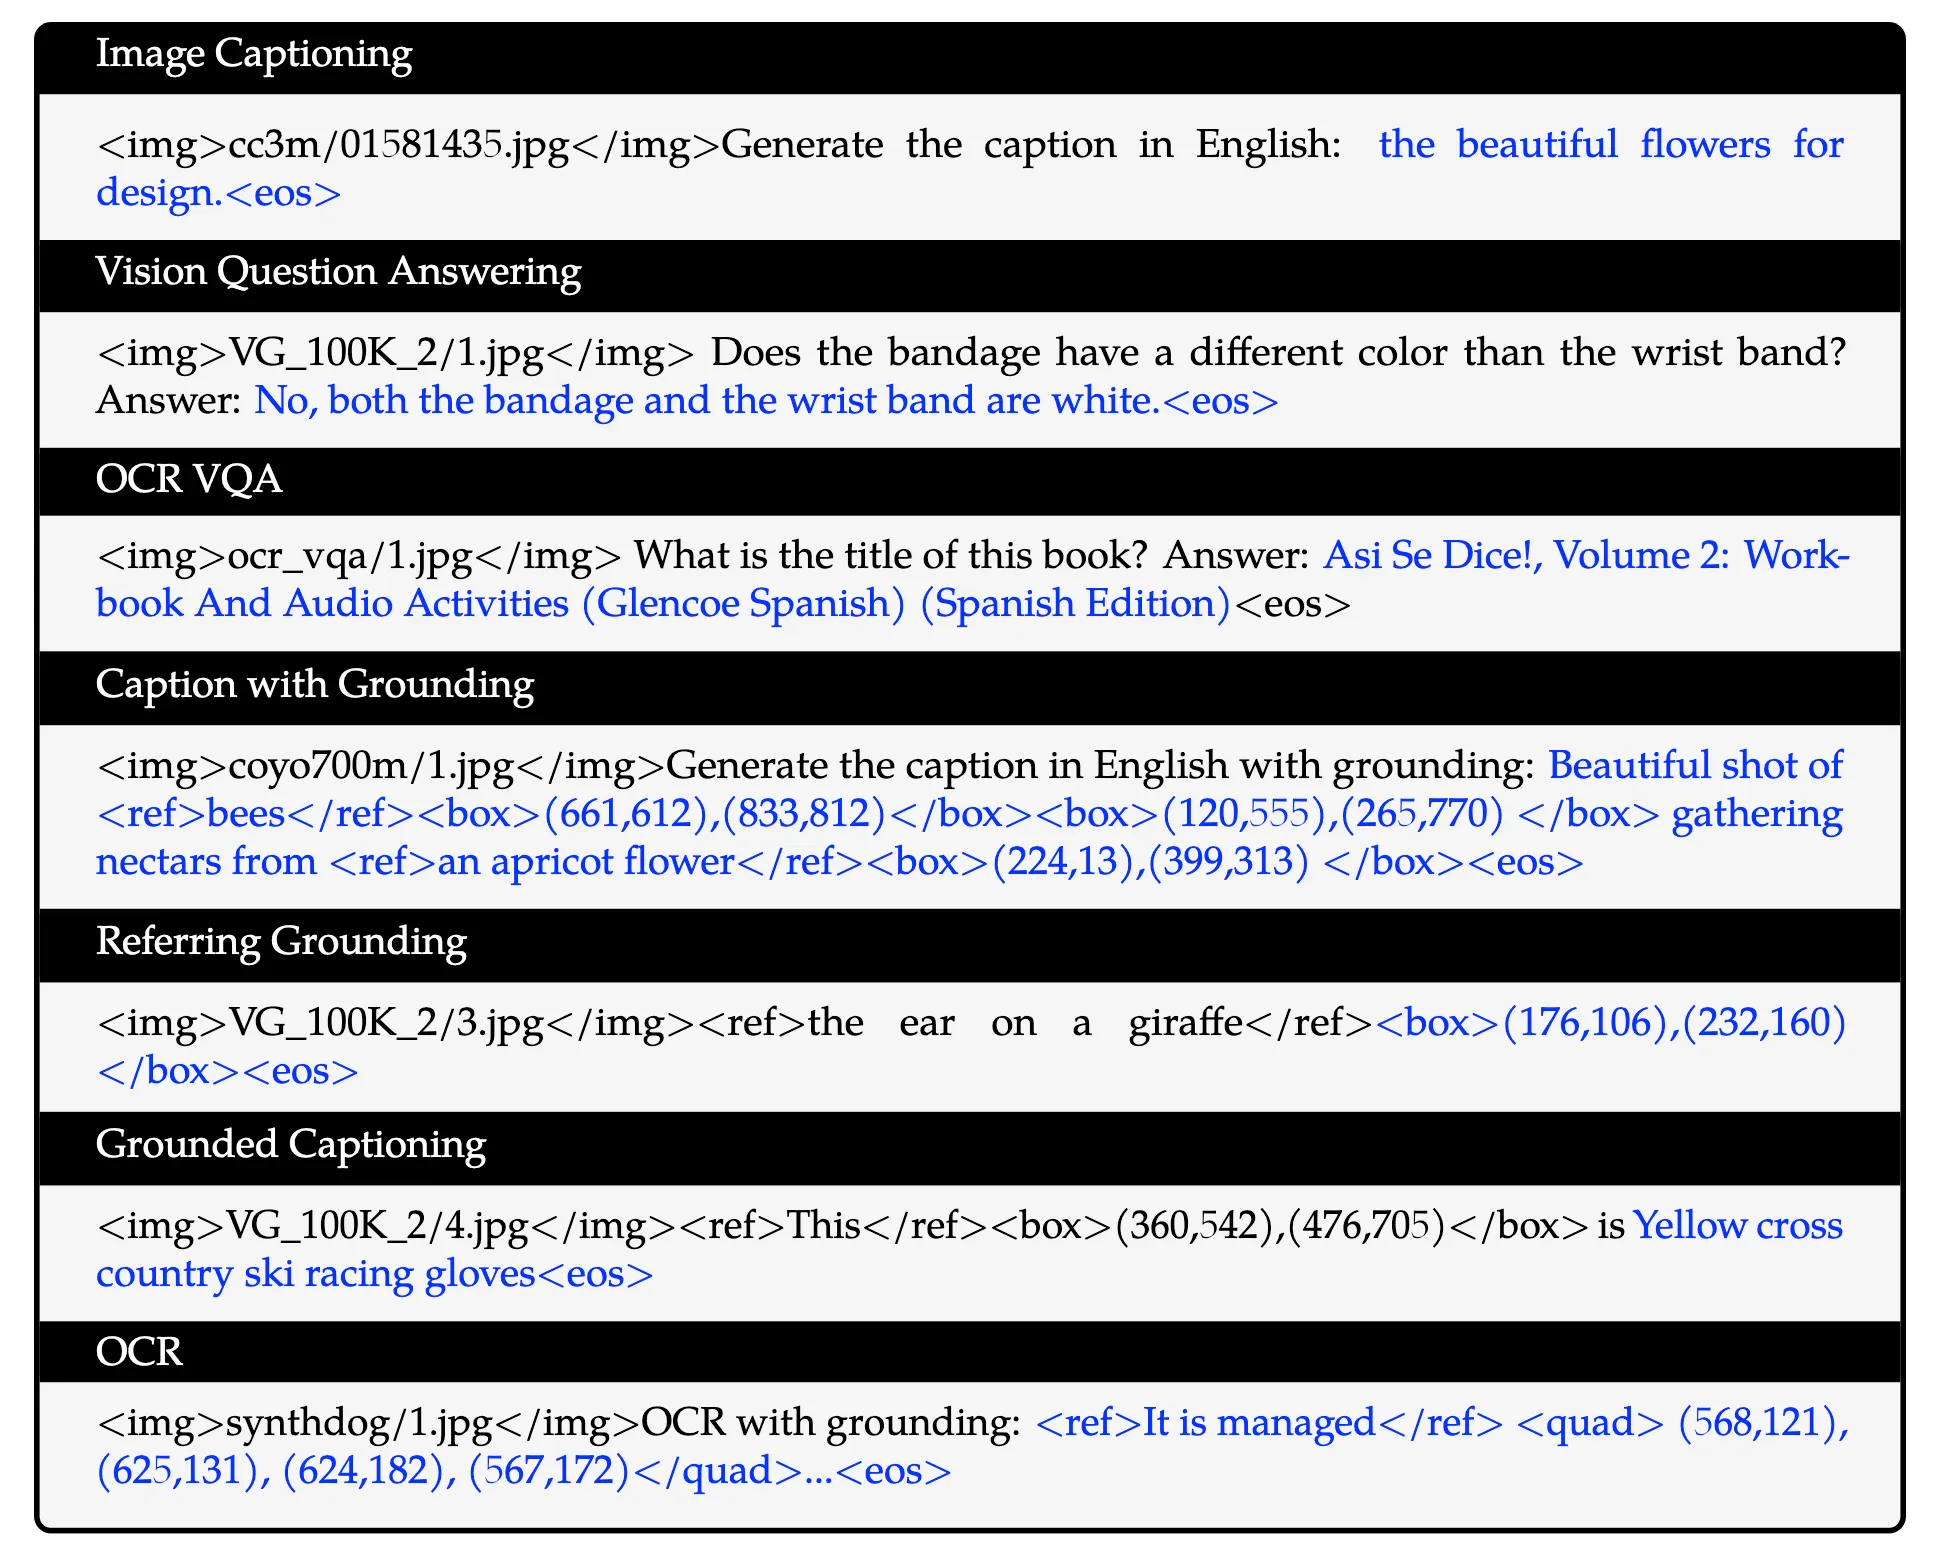Click the OCR VQA section header

pos(188,480)
